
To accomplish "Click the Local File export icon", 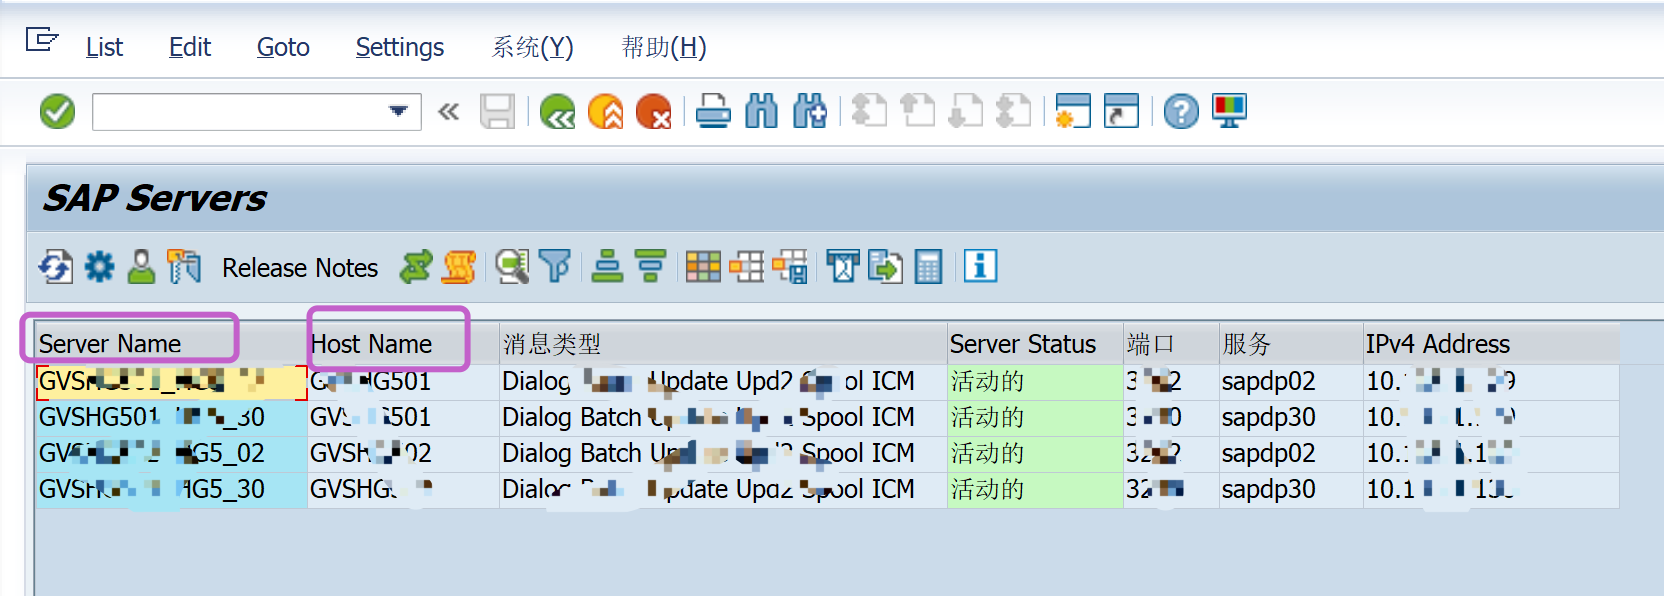I will (885, 267).
